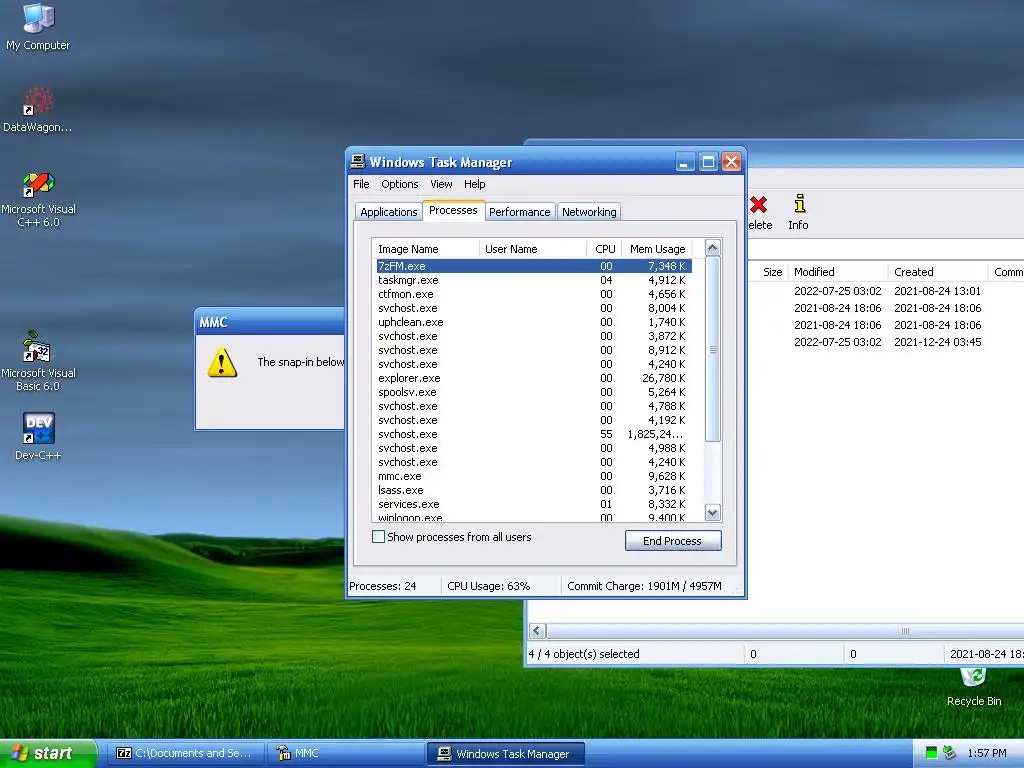This screenshot has width=1024, height=768.
Task: Sort processes by Mem Usage column
Action: coord(657,249)
